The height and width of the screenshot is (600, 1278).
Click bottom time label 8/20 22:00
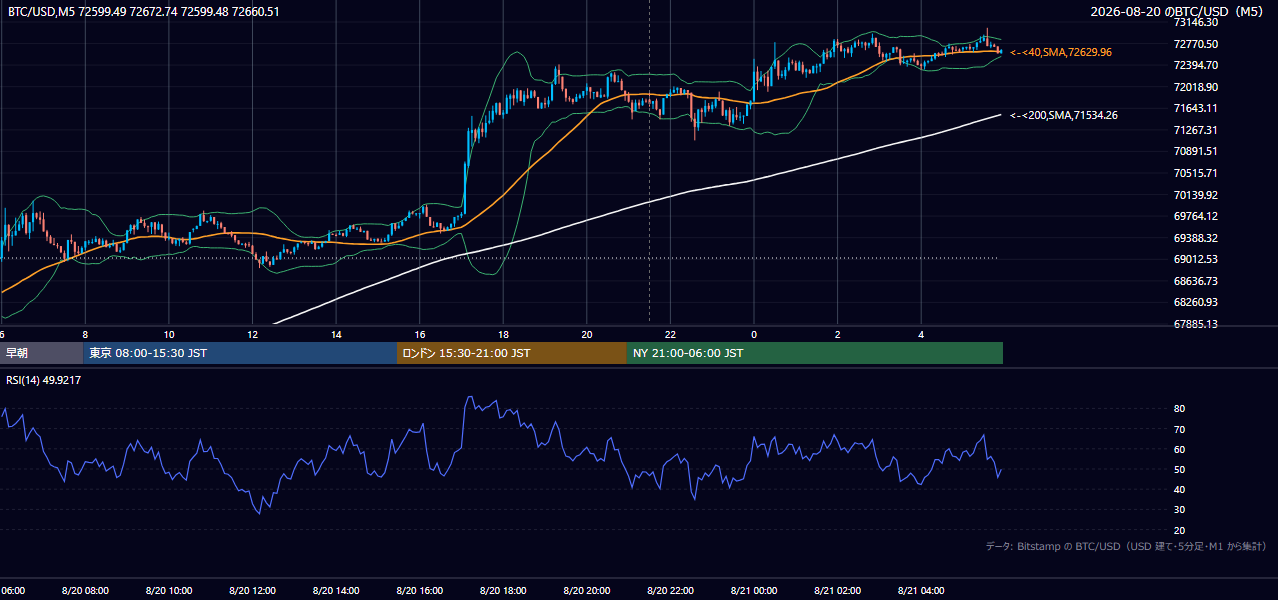click(x=670, y=591)
